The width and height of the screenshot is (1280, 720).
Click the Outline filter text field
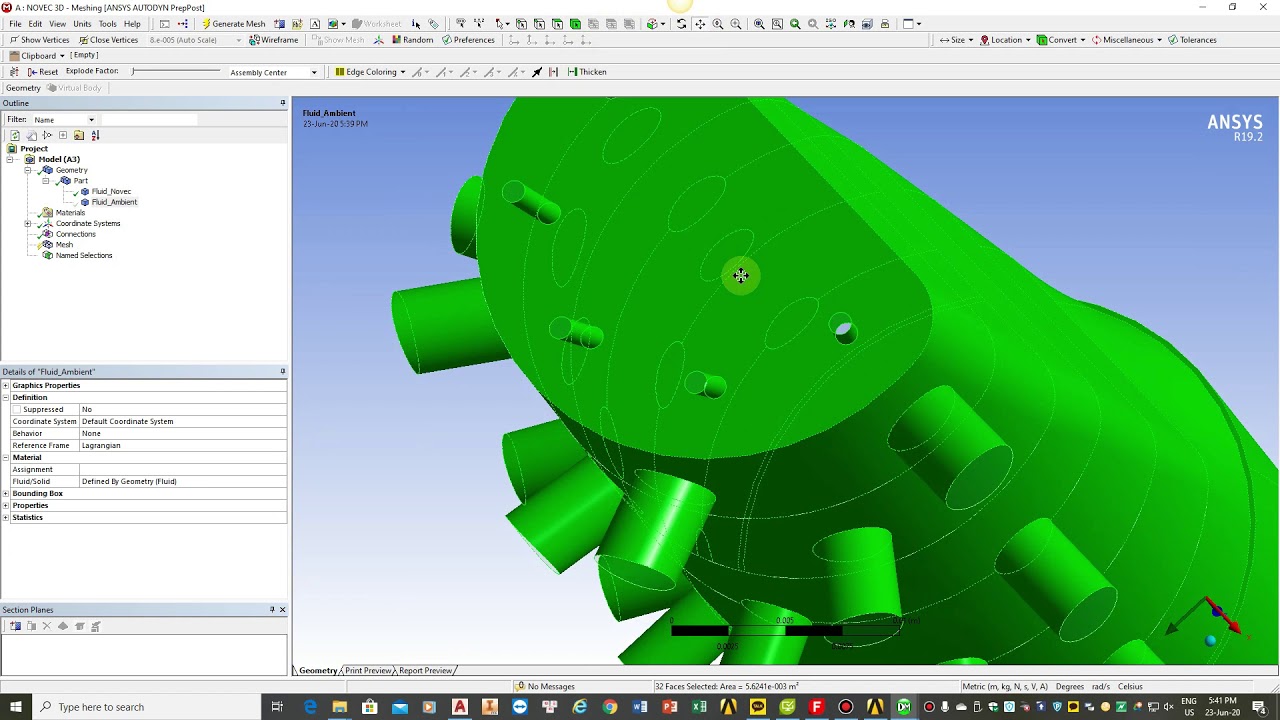(x=149, y=120)
